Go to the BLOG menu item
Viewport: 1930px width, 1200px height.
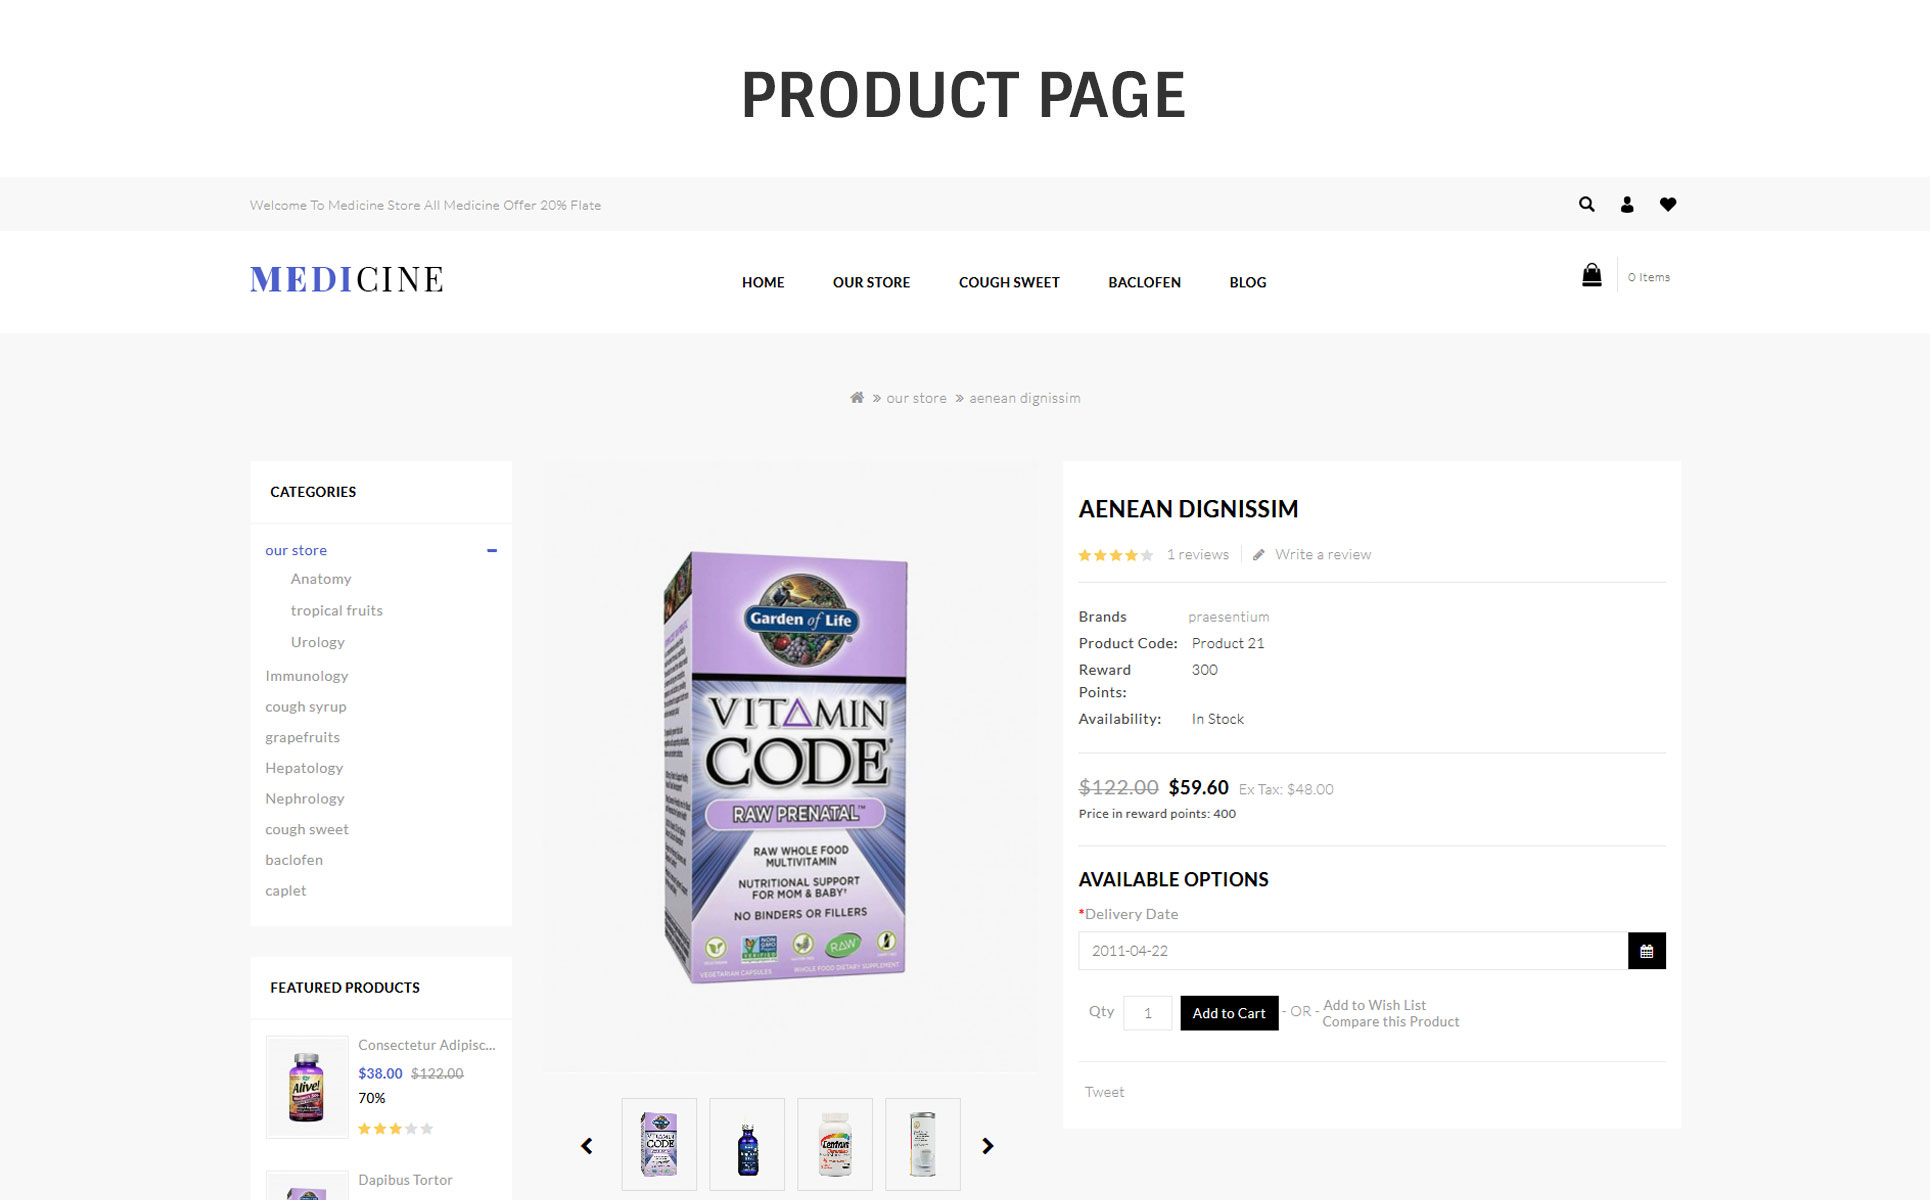coord(1247,282)
